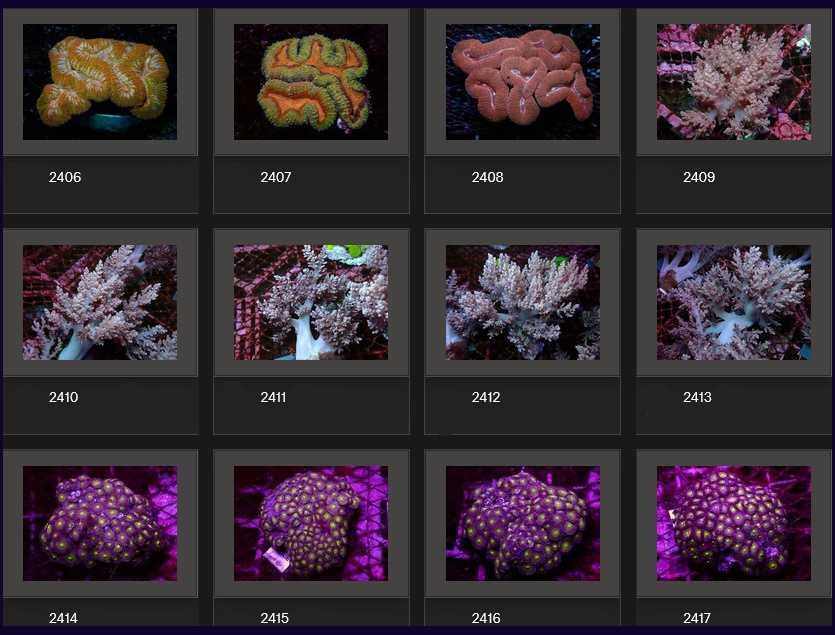Select the label text 2407
835x635 pixels.
click(276, 177)
